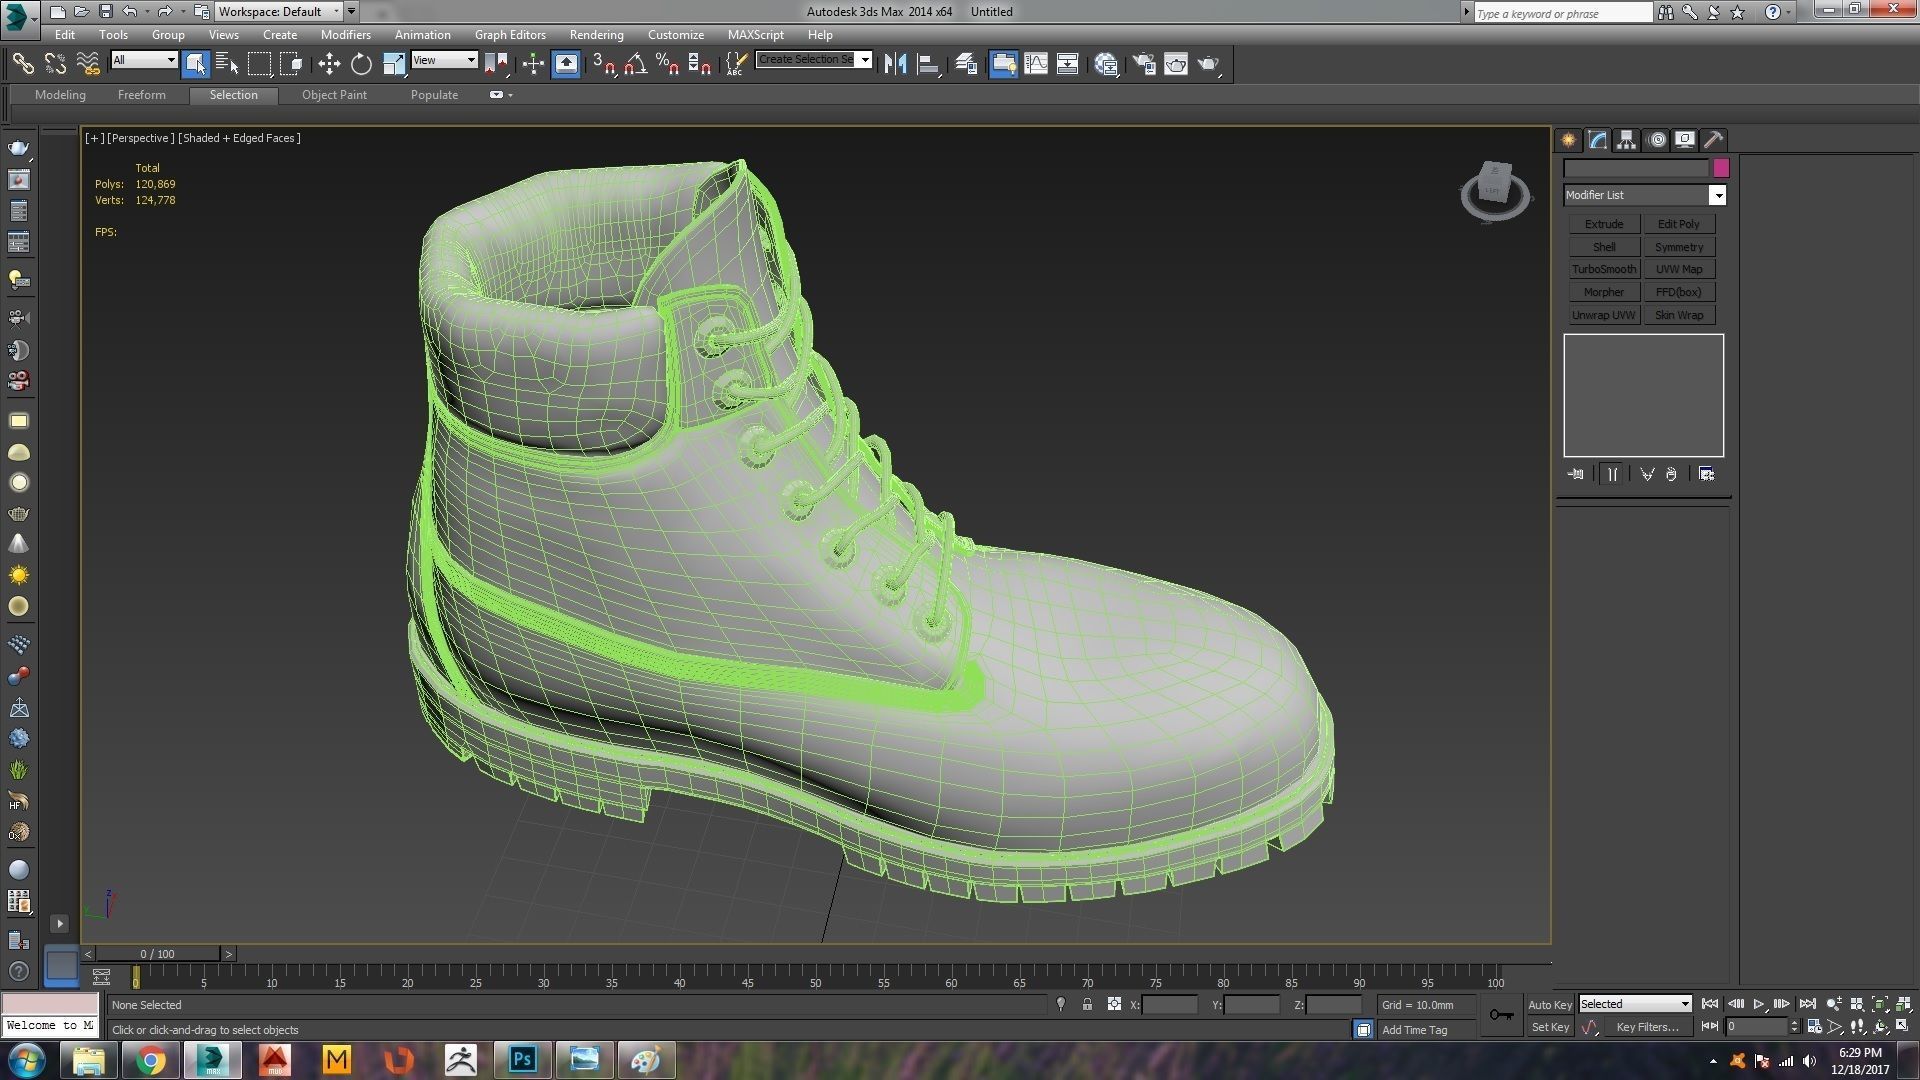Toggle Keyboard Shortcut Override
1920x1080 pixels.
[566, 64]
